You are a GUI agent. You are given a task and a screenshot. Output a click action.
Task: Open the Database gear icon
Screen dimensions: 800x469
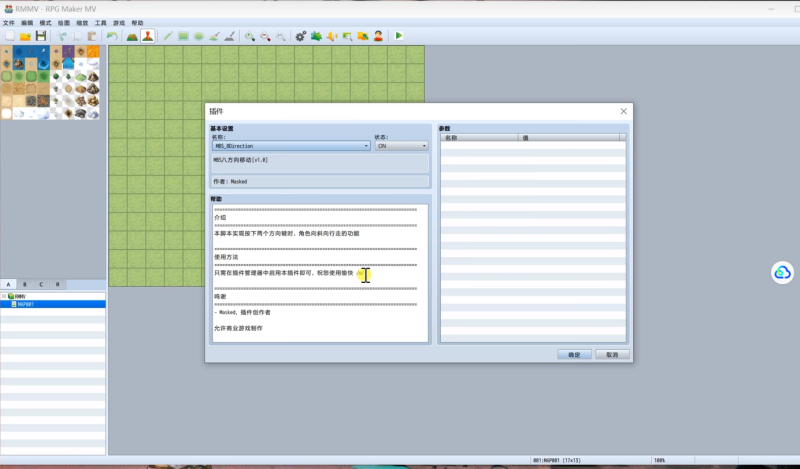(301, 36)
